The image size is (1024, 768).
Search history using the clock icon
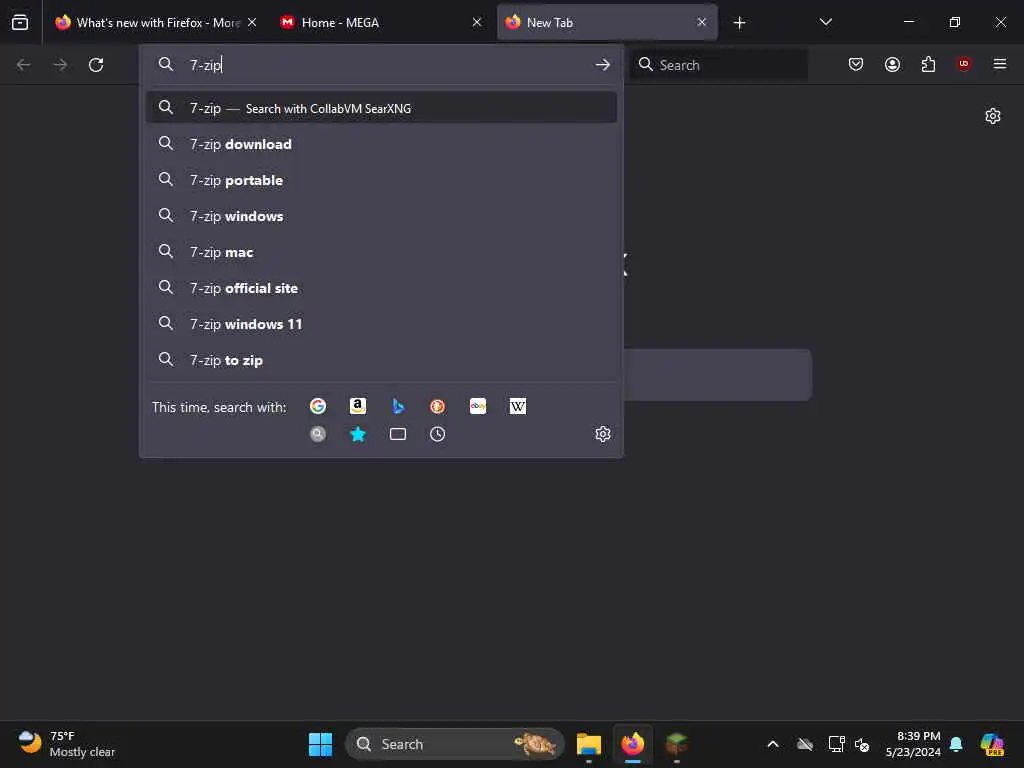(438, 434)
